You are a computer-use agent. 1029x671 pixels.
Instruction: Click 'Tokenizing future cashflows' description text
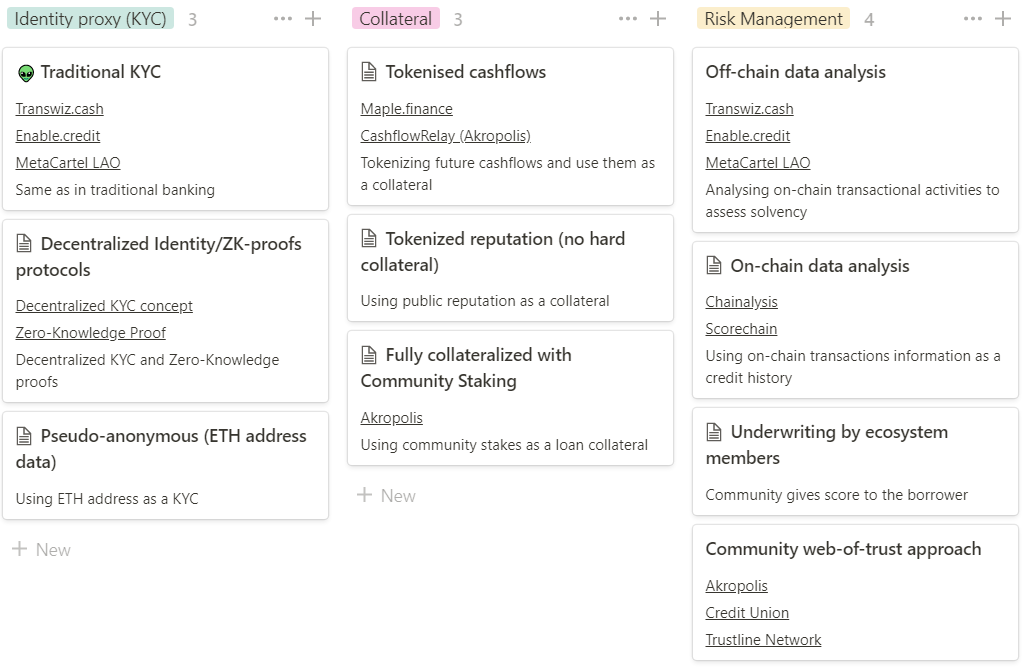tap(508, 174)
